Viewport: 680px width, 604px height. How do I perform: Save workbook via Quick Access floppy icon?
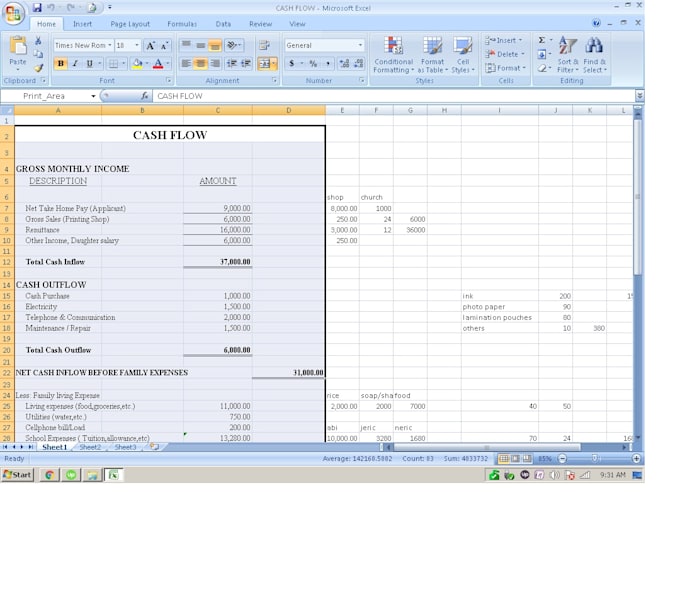pos(37,7)
